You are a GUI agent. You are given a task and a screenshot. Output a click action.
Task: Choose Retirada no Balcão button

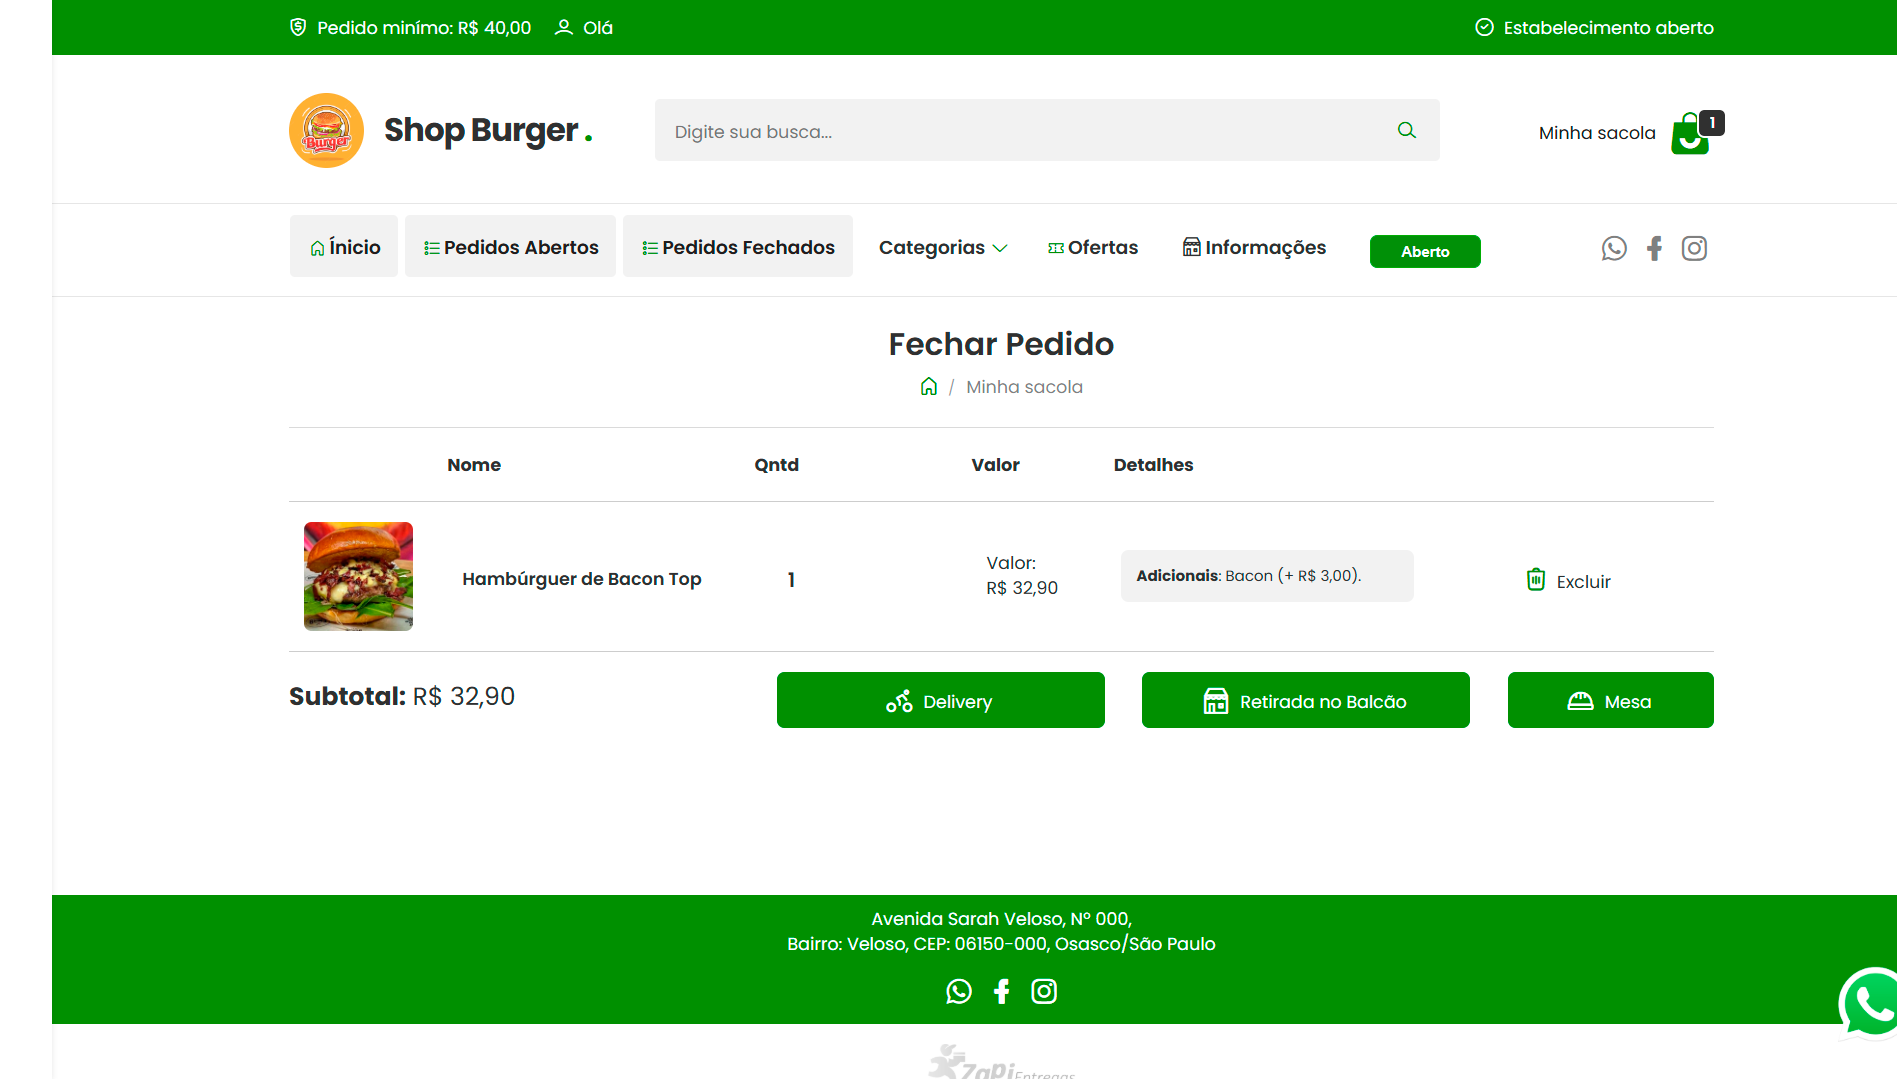(x=1306, y=701)
